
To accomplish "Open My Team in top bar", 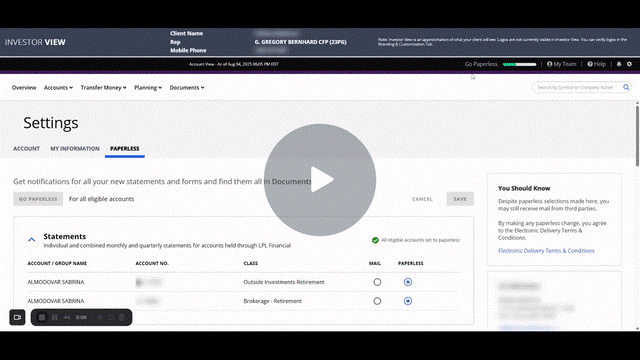I will tap(562, 64).
